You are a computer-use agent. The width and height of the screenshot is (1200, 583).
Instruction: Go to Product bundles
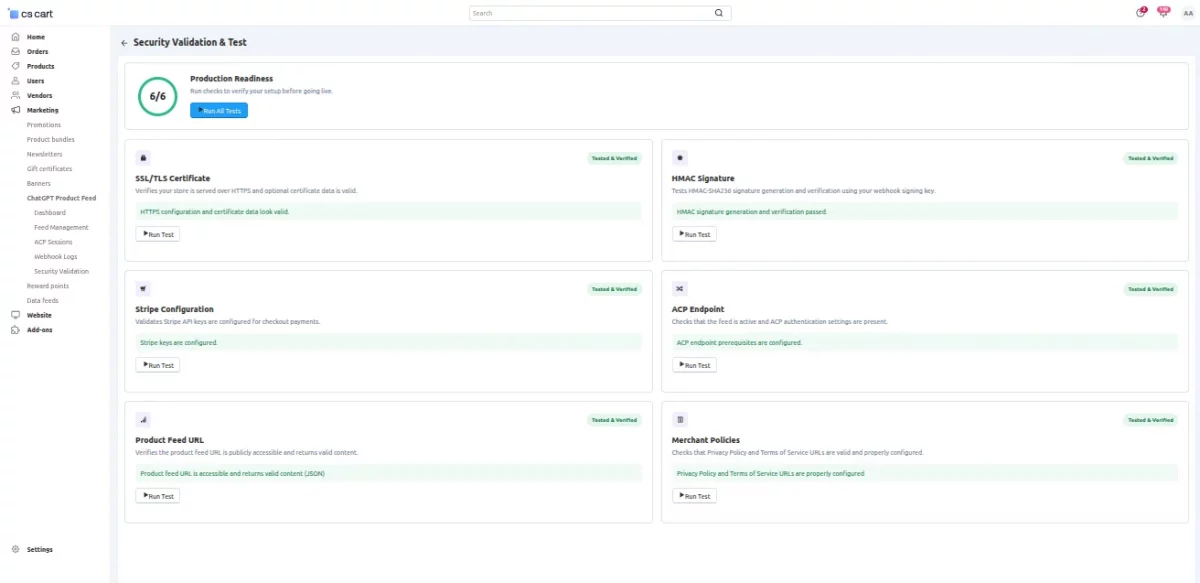click(51, 140)
